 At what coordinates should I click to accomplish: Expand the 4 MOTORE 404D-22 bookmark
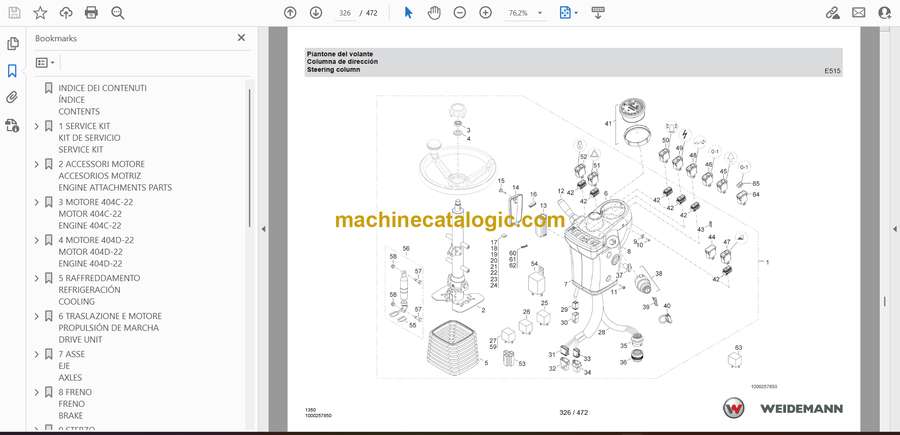click(37, 240)
